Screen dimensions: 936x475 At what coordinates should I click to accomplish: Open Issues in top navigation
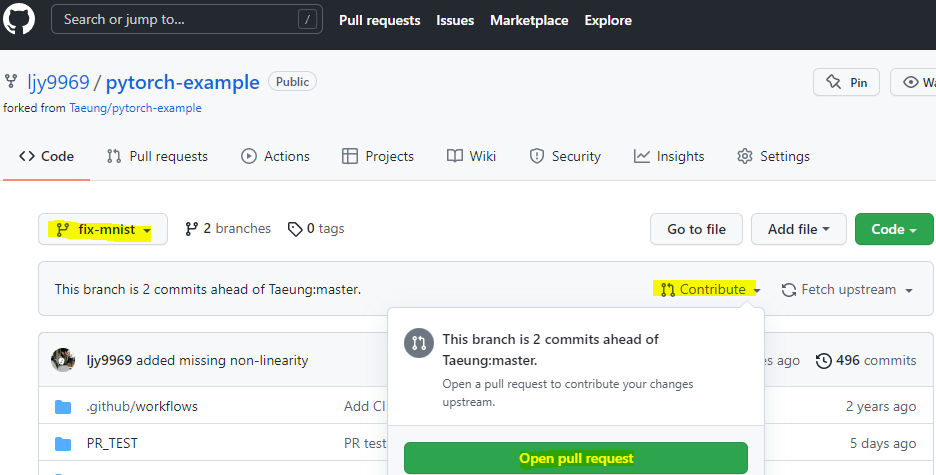click(455, 20)
